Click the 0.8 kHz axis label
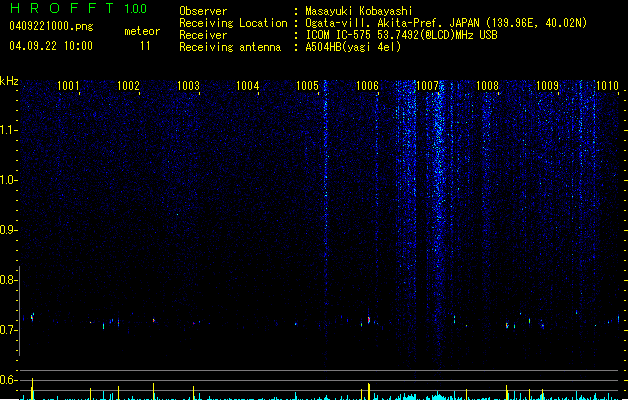The height and width of the screenshot is (400, 629). (x=9, y=280)
